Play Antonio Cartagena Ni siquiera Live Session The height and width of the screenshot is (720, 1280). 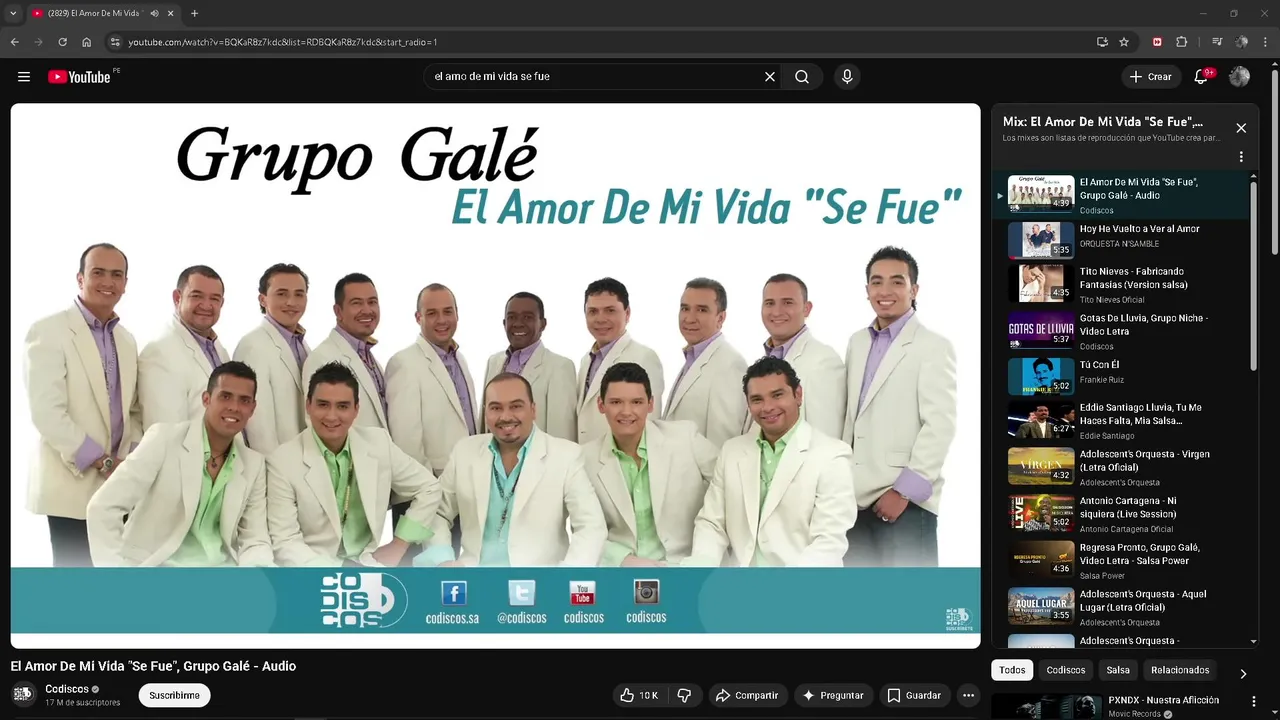point(1120,513)
